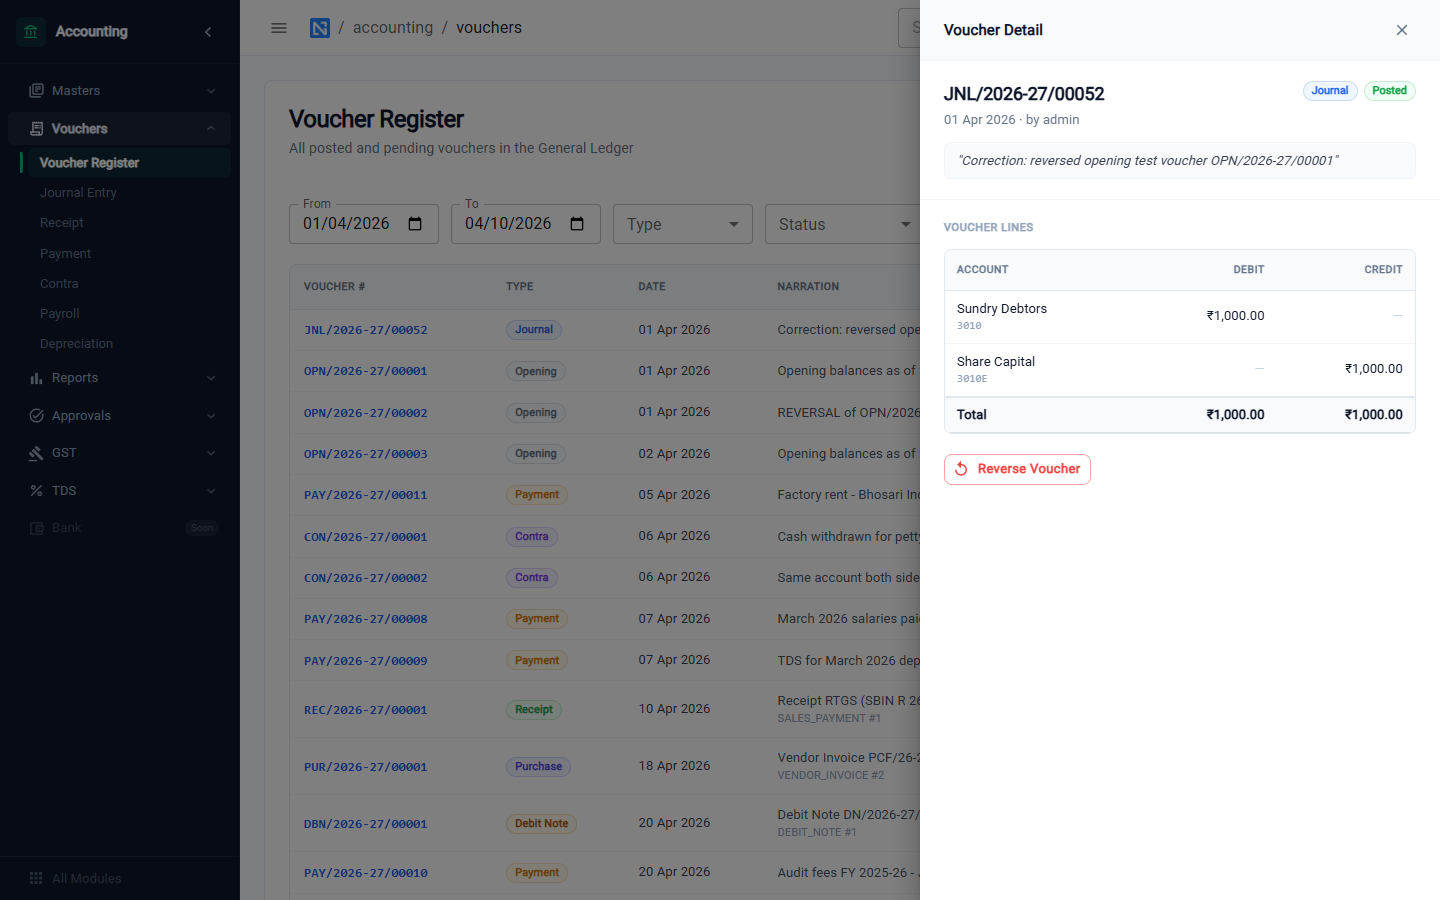Click the Vouchers sidebar icon
1440x900 pixels.
coord(37,129)
